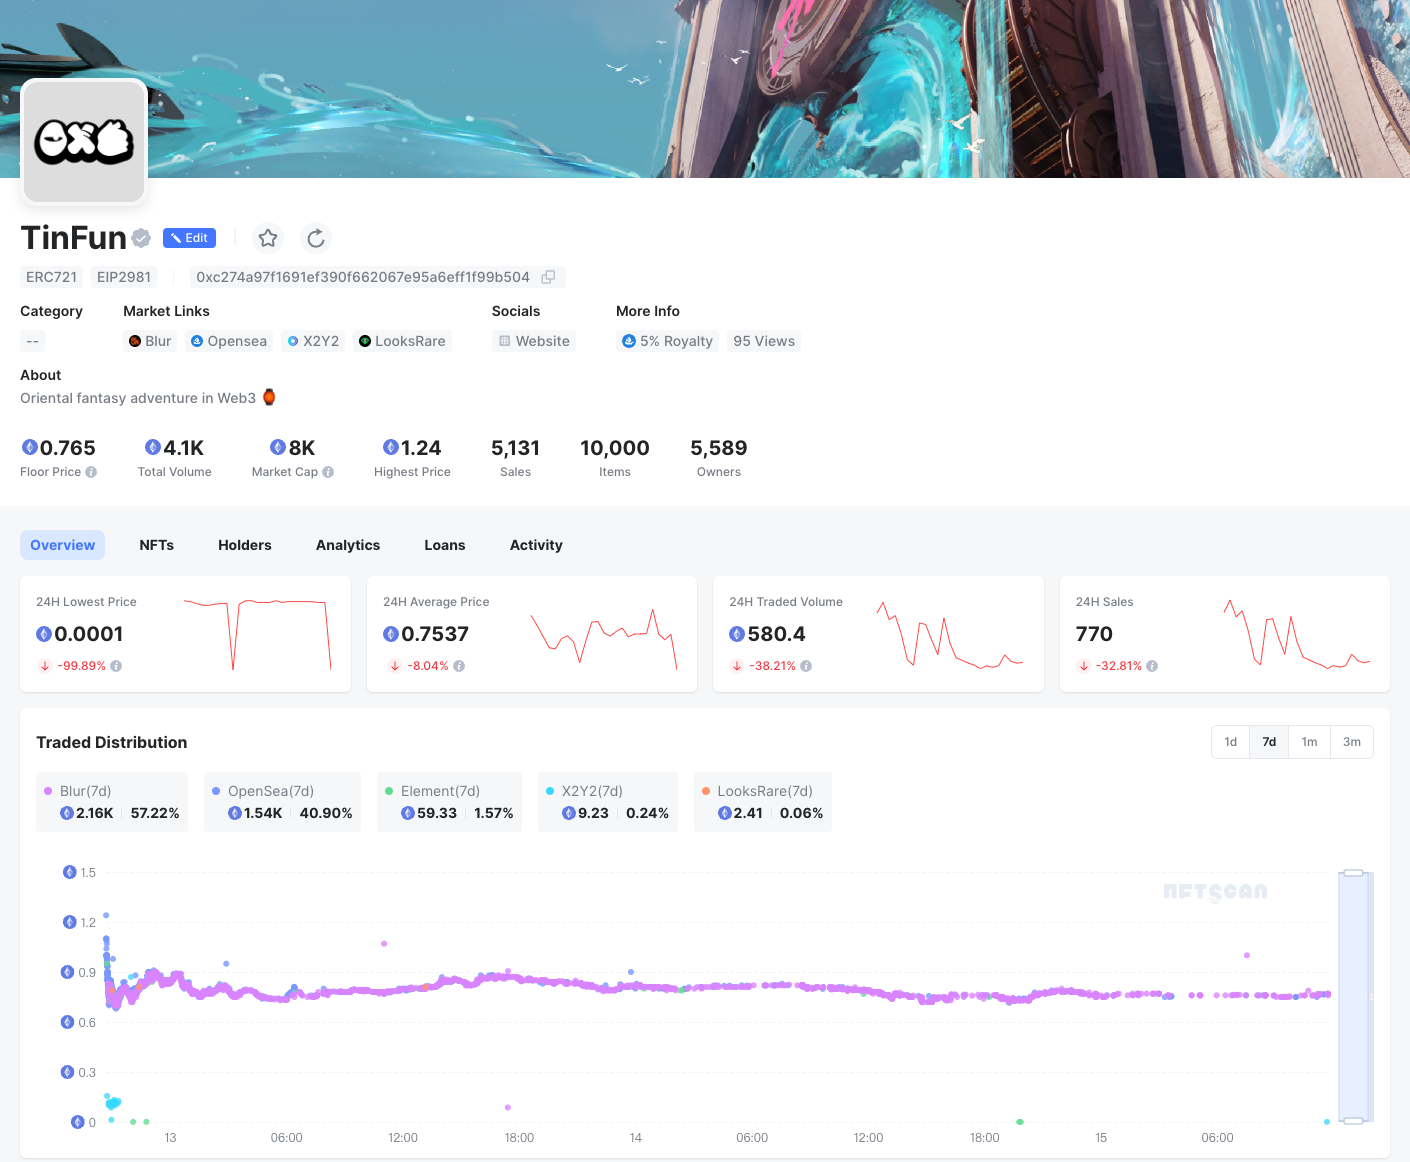Copy the contract address
Viewport: 1410px width, 1162px height.
tap(548, 277)
